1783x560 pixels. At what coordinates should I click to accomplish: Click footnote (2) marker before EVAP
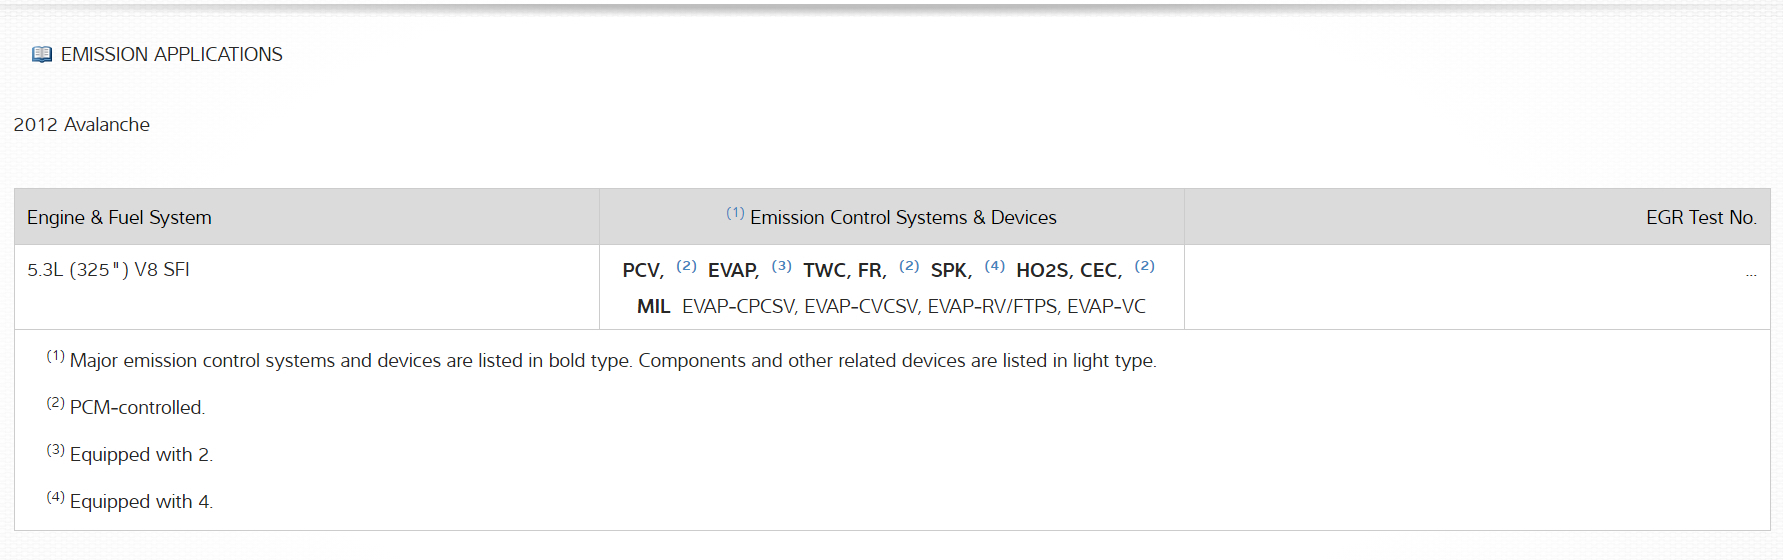pyautogui.click(x=686, y=266)
